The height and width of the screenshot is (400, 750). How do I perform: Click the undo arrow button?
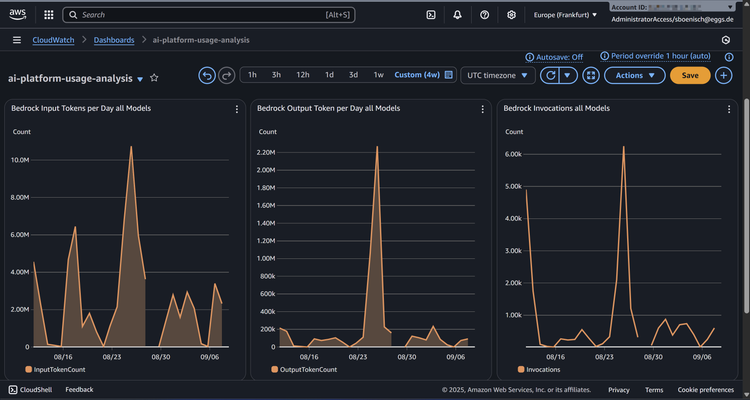(x=207, y=75)
